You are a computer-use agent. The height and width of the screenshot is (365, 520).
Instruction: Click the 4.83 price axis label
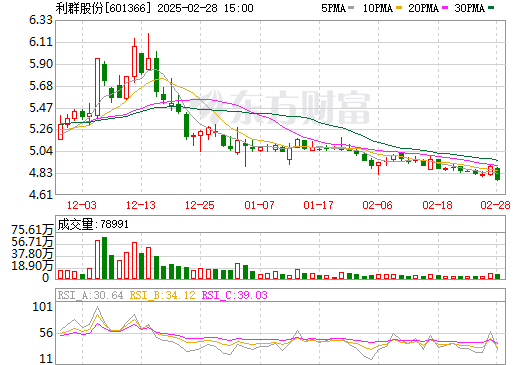tap(41, 173)
